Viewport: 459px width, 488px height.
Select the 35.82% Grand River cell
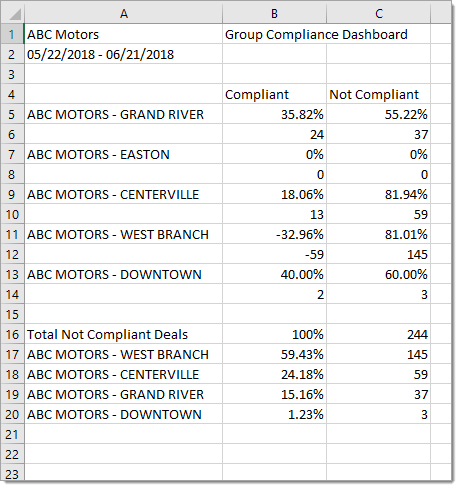click(x=274, y=114)
